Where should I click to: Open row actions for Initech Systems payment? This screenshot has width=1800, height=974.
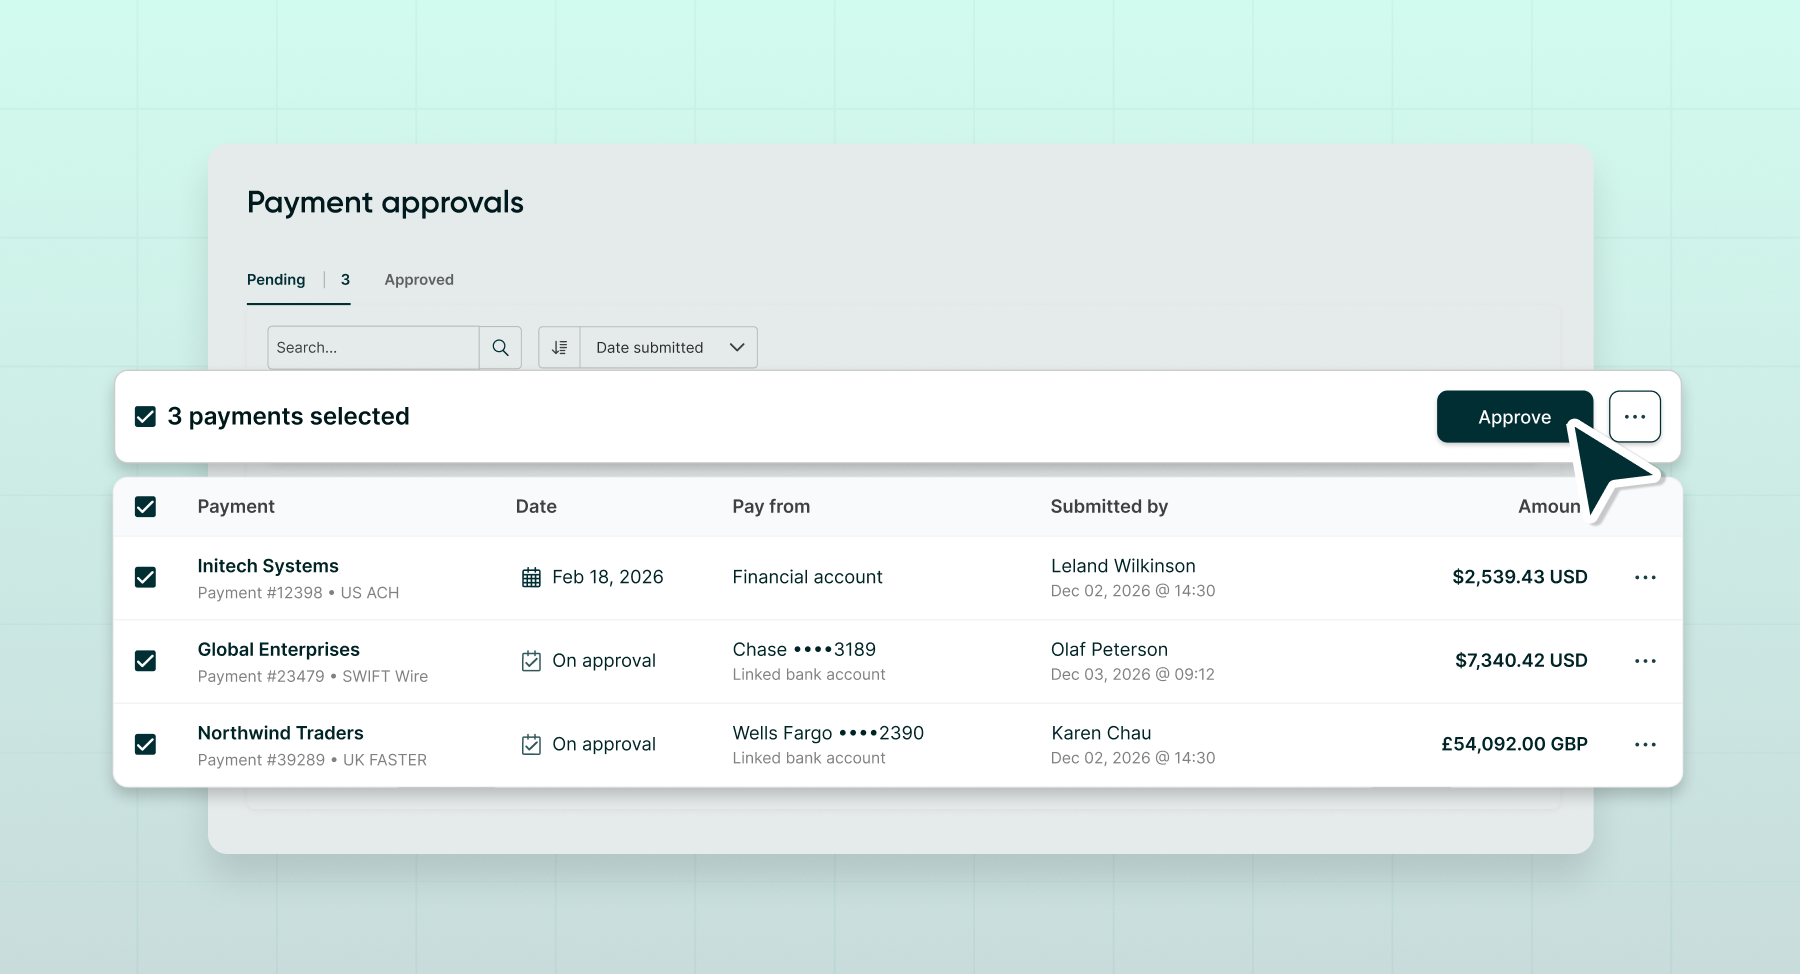[x=1646, y=577]
